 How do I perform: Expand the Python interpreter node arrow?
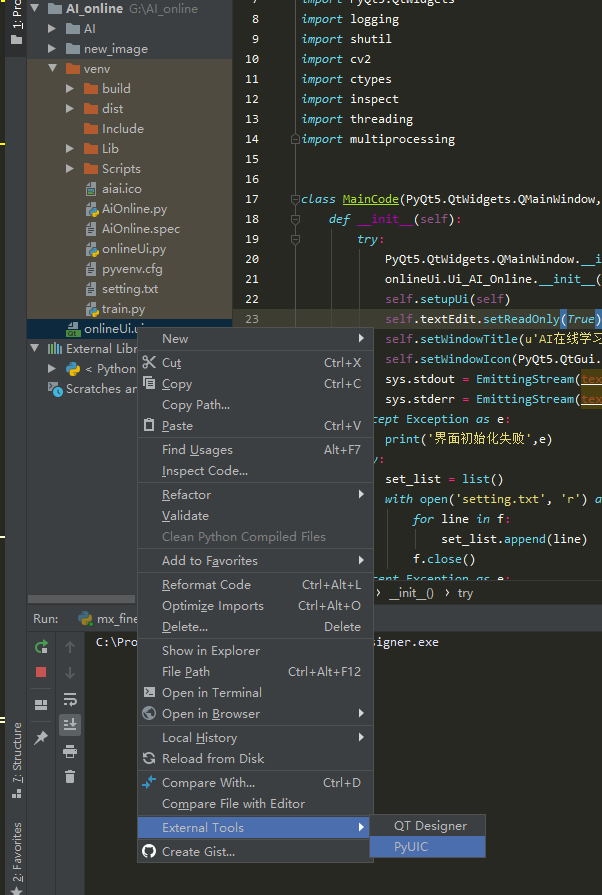[52, 369]
